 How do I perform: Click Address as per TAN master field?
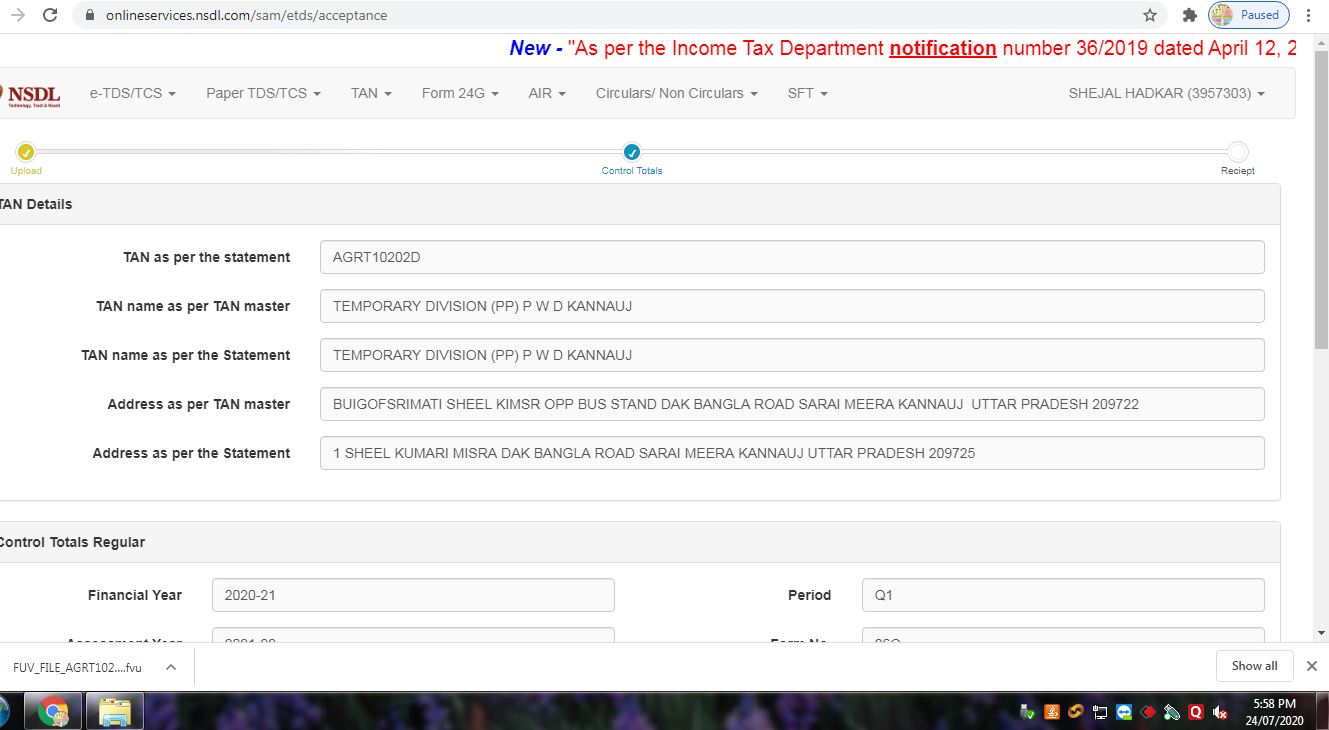[x=792, y=404]
